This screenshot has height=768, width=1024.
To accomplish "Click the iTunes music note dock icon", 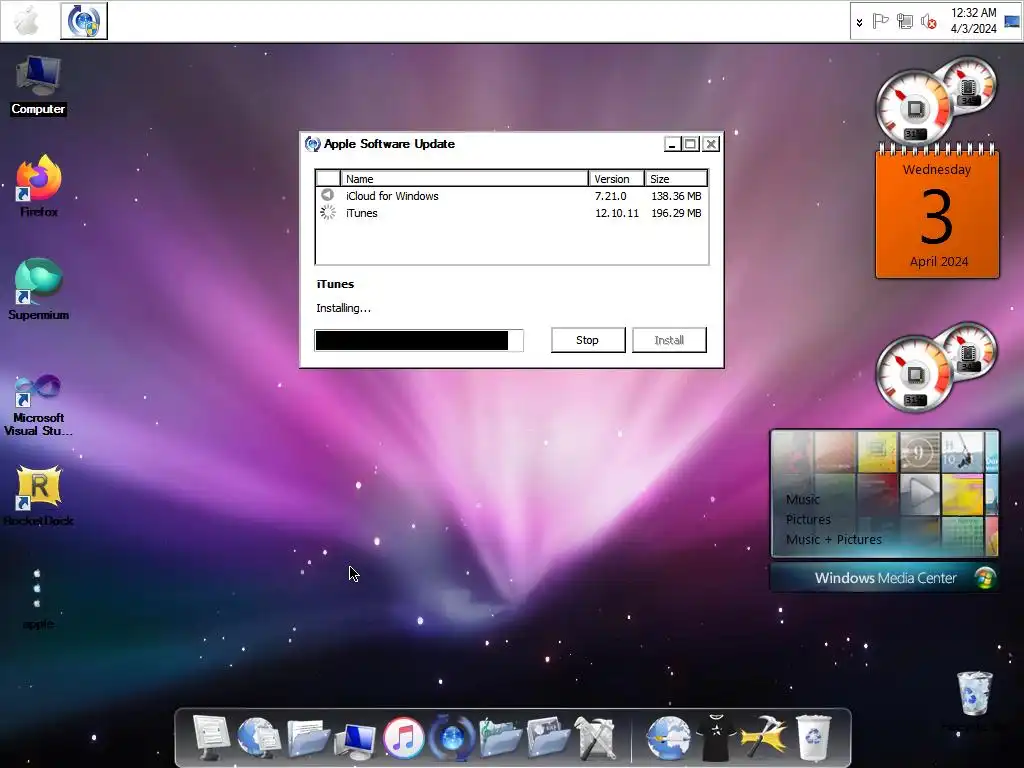I will tap(404, 738).
